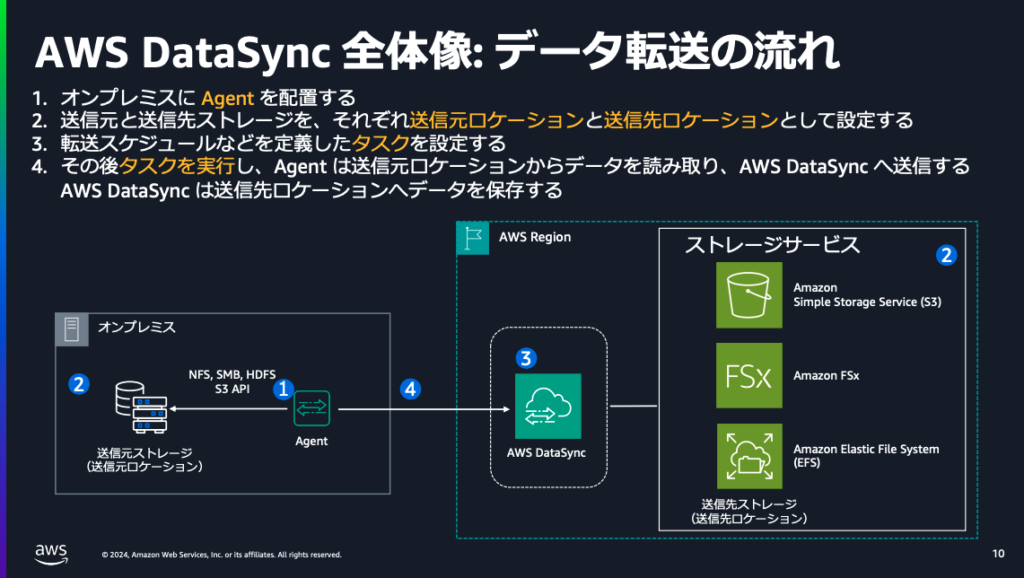The width and height of the screenshot is (1024, 578).
Task: Select the on-premises building icon
Action: point(72,329)
